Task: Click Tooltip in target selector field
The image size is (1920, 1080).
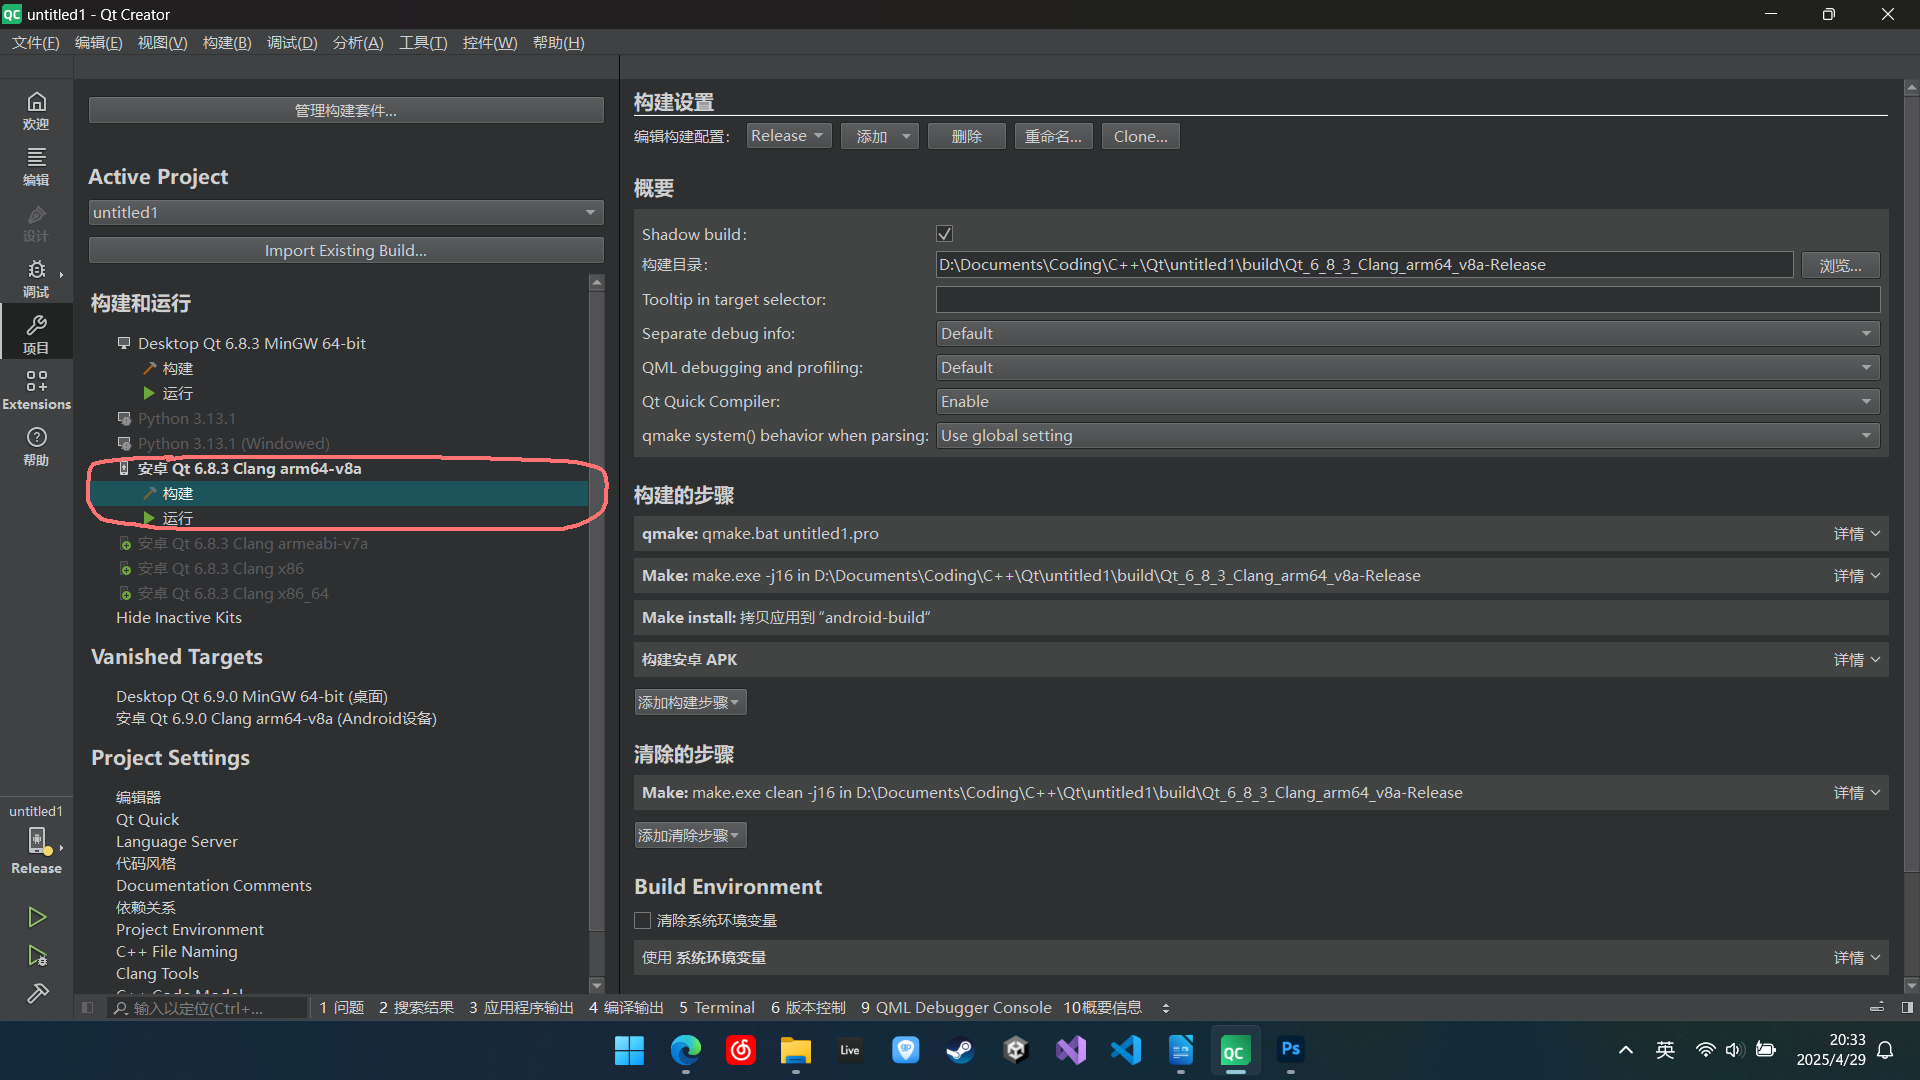Action: tap(1407, 299)
